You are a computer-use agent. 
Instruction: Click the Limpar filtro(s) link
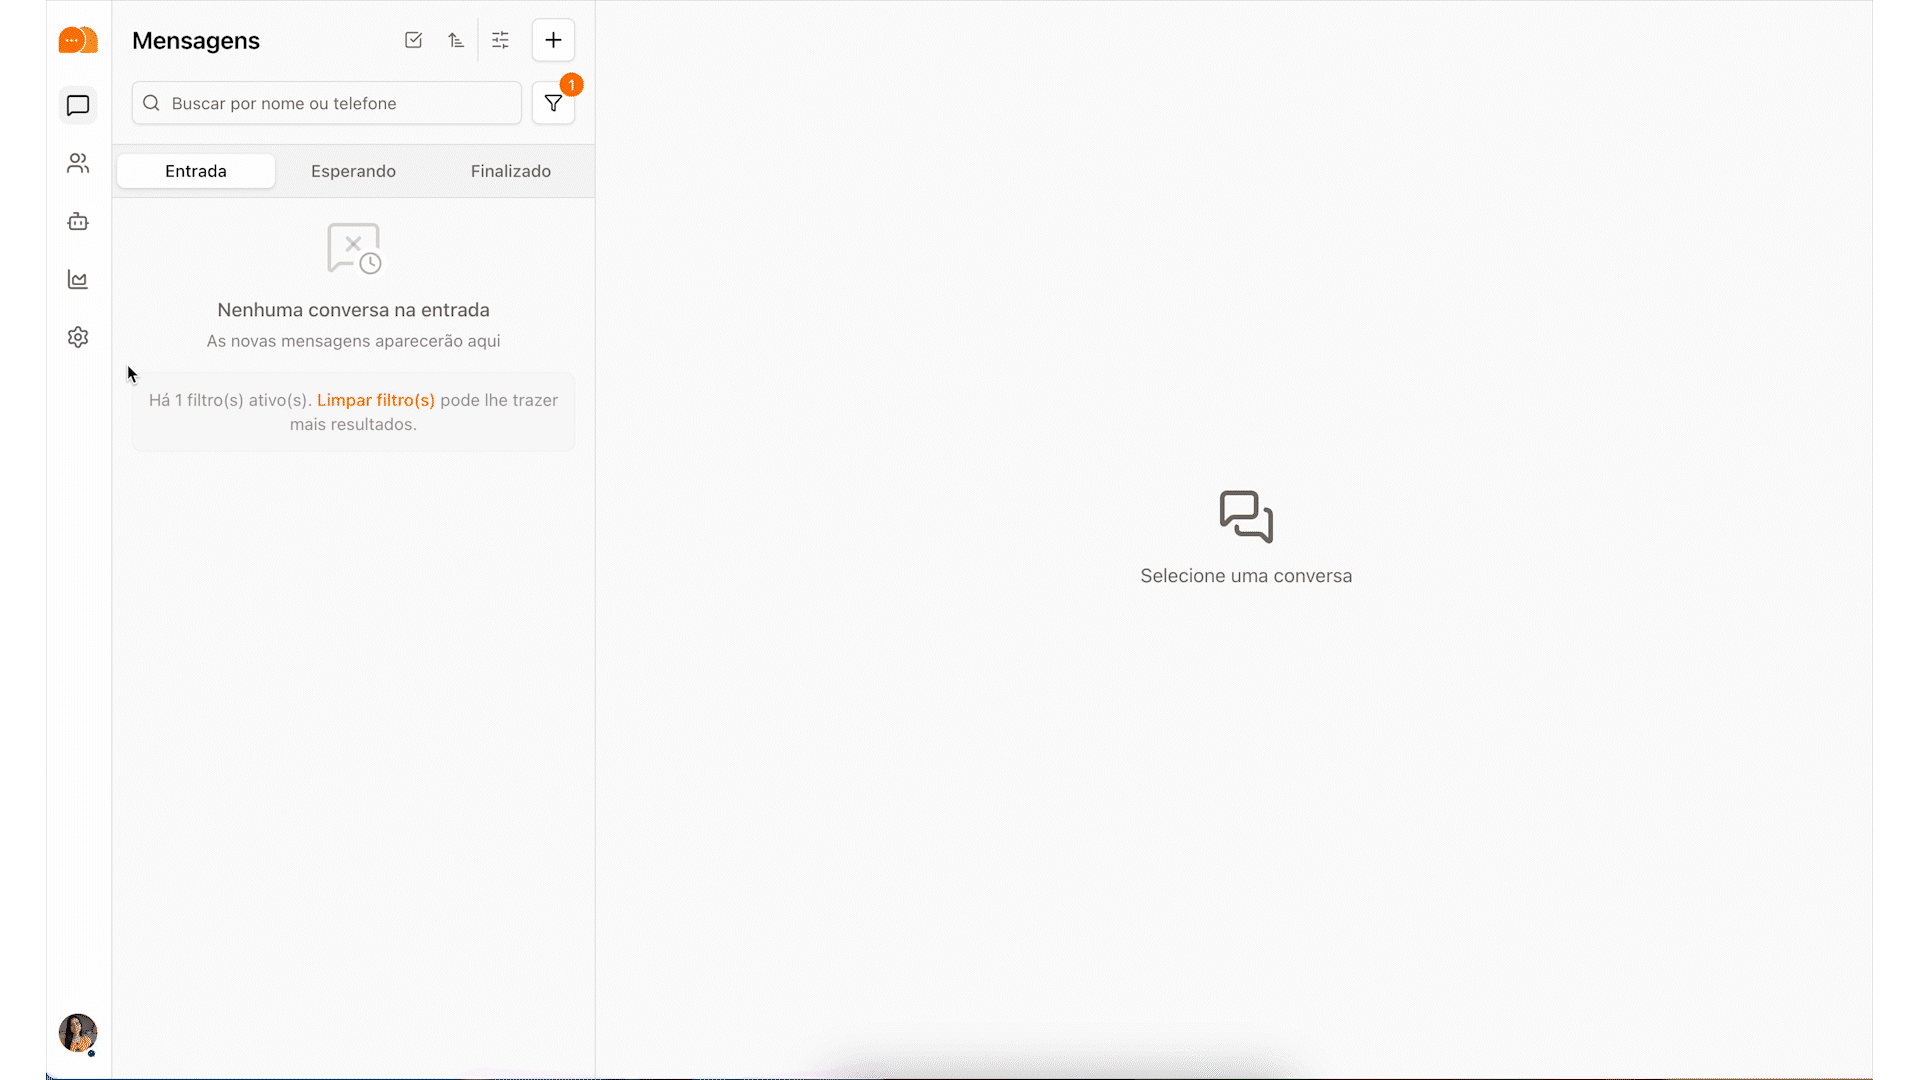click(375, 400)
